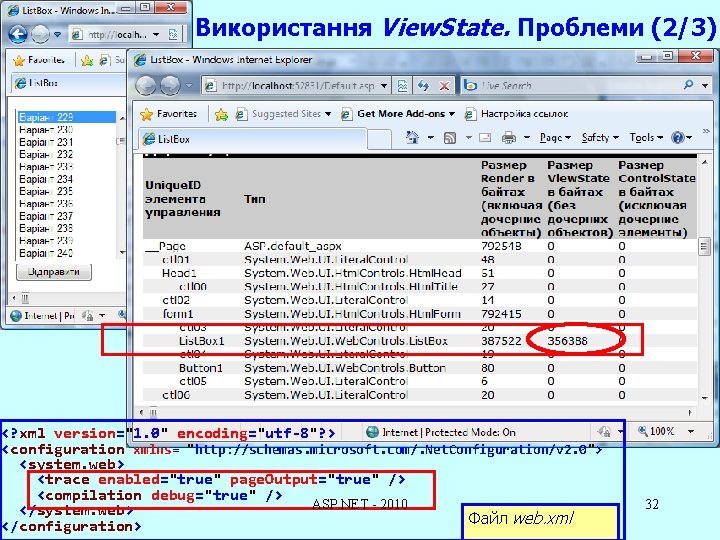Expand front address bar dropdown arrow

point(384,86)
